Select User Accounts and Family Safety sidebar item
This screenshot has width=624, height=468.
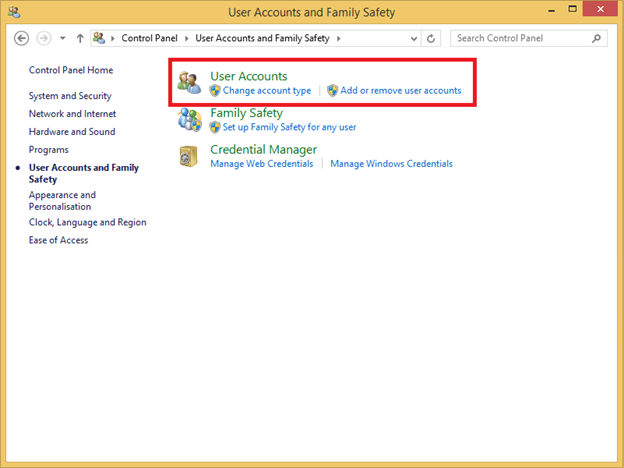tap(84, 173)
